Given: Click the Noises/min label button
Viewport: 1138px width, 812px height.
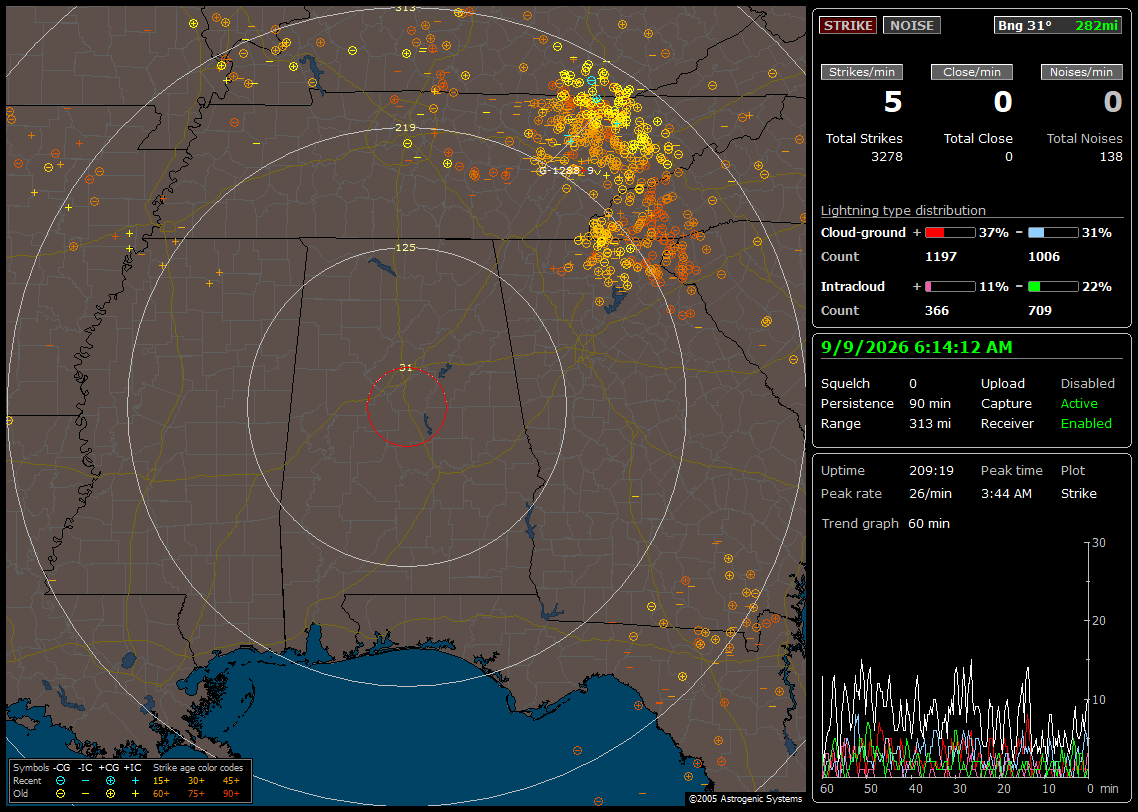Looking at the screenshot, I should pyautogui.click(x=1081, y=72).
